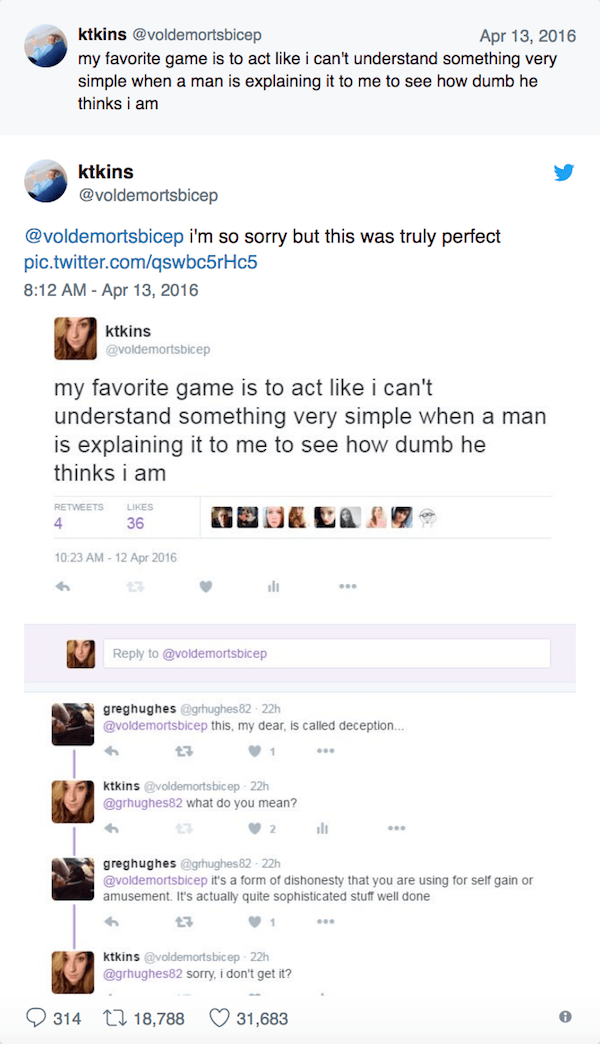Click retweet icon under the quoted 12 Apr tweet
Viewport: 600px width, 1044px height.
(x=135, y=587)
